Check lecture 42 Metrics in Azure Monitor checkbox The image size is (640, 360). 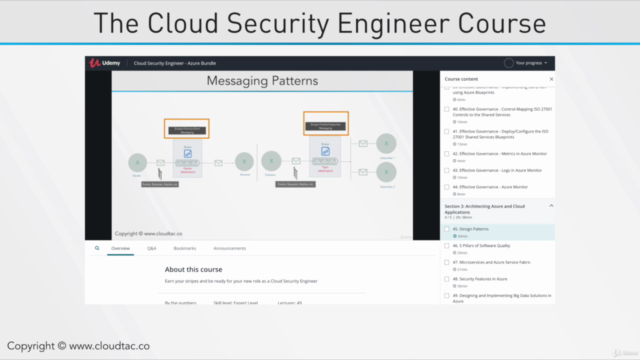[x=447, y=154]
